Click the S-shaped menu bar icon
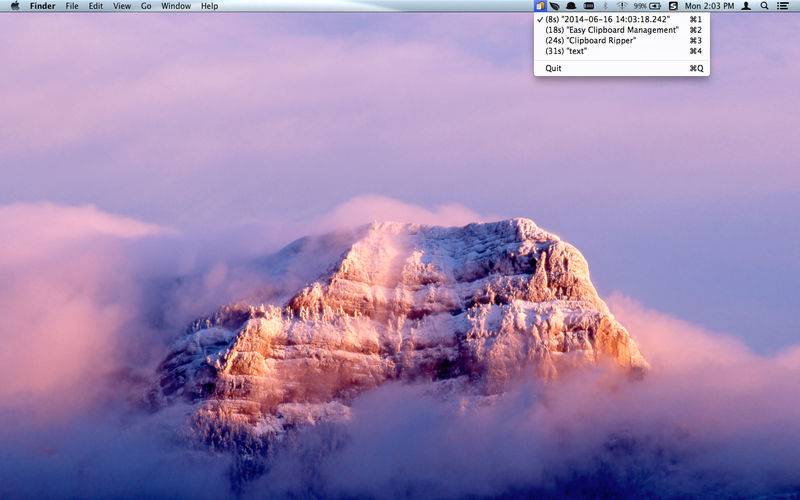This screenshot has height=500, width=800. pyautogui.click(x=673, y=6)
